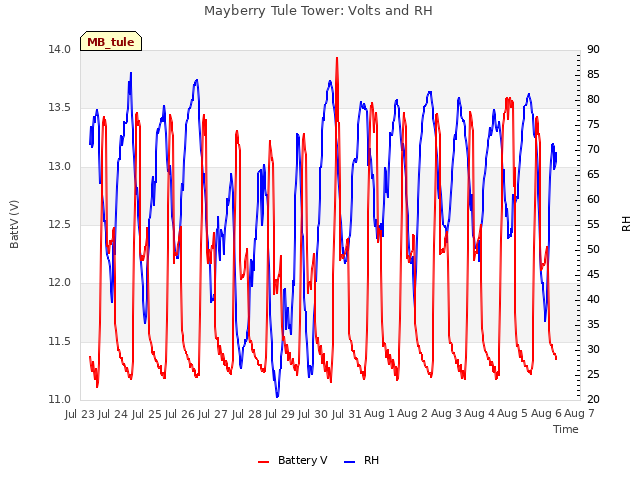The image size is (640, 480).
Task: Click the Aug 4 date tick label
Action: click(x=480, y=413)
